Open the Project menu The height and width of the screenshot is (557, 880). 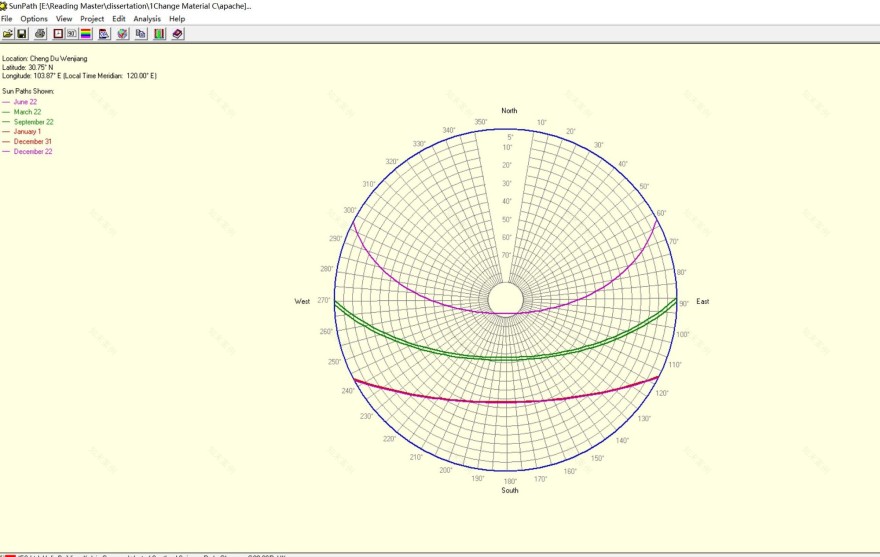[92, 19]
